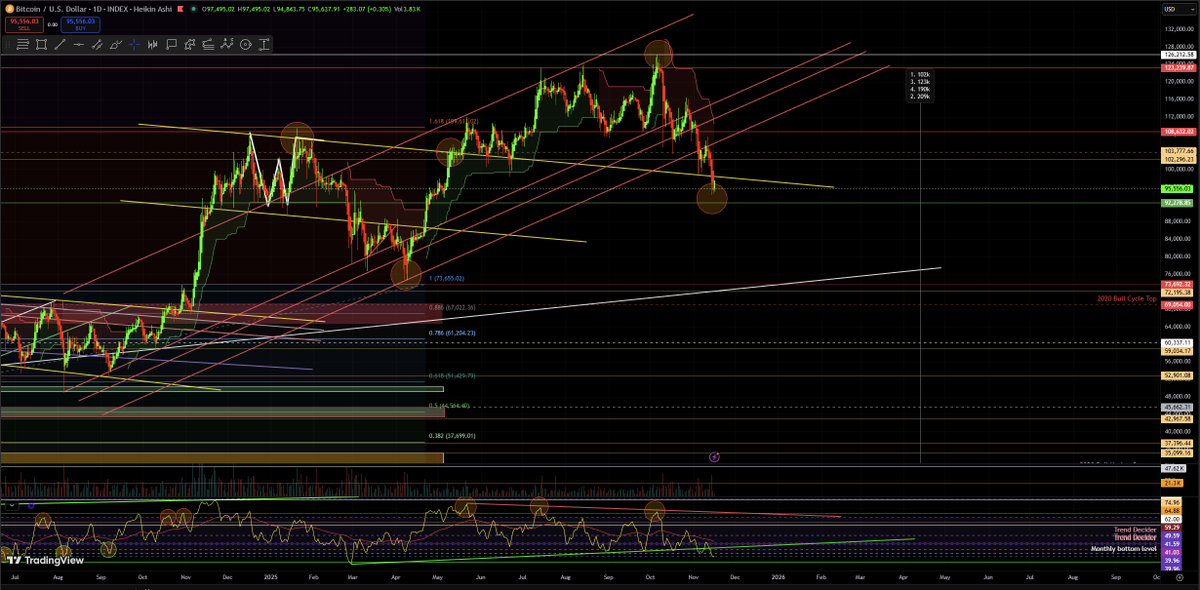This screenshot has height=590, width=1200.
Task: Click the 74.96 RSI scale label
Action: [x=1171, y=502]
